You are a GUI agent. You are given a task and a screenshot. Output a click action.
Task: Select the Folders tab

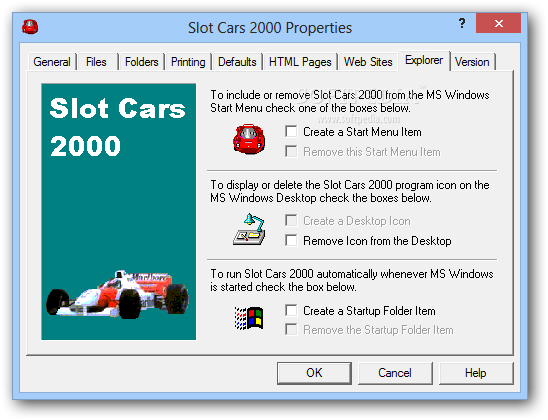(142, 62)
